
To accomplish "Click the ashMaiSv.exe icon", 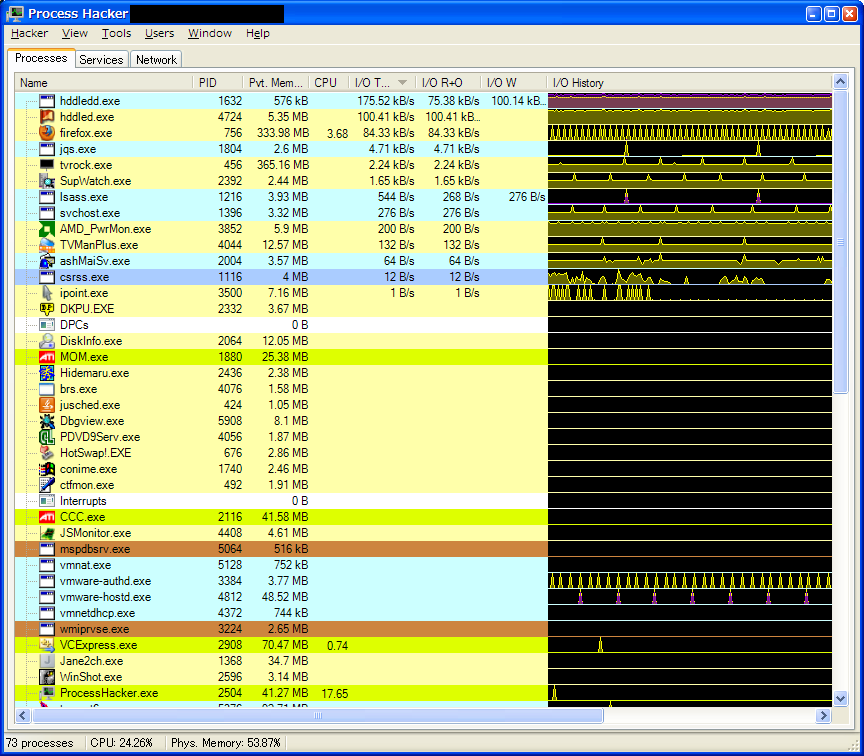I will point(47,261).
